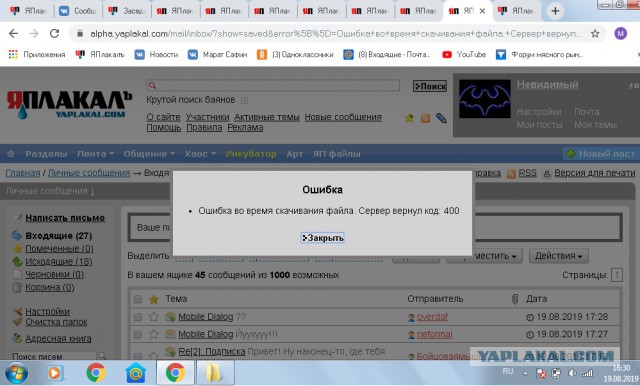
Task: Click the Яплакалъ site logo
Action: pos(69,104)
